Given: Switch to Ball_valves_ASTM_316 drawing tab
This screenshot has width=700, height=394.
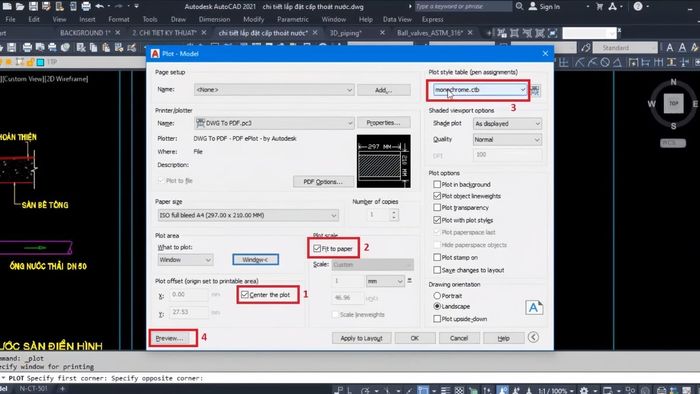Looking at the screenshot, I should 429,33.
